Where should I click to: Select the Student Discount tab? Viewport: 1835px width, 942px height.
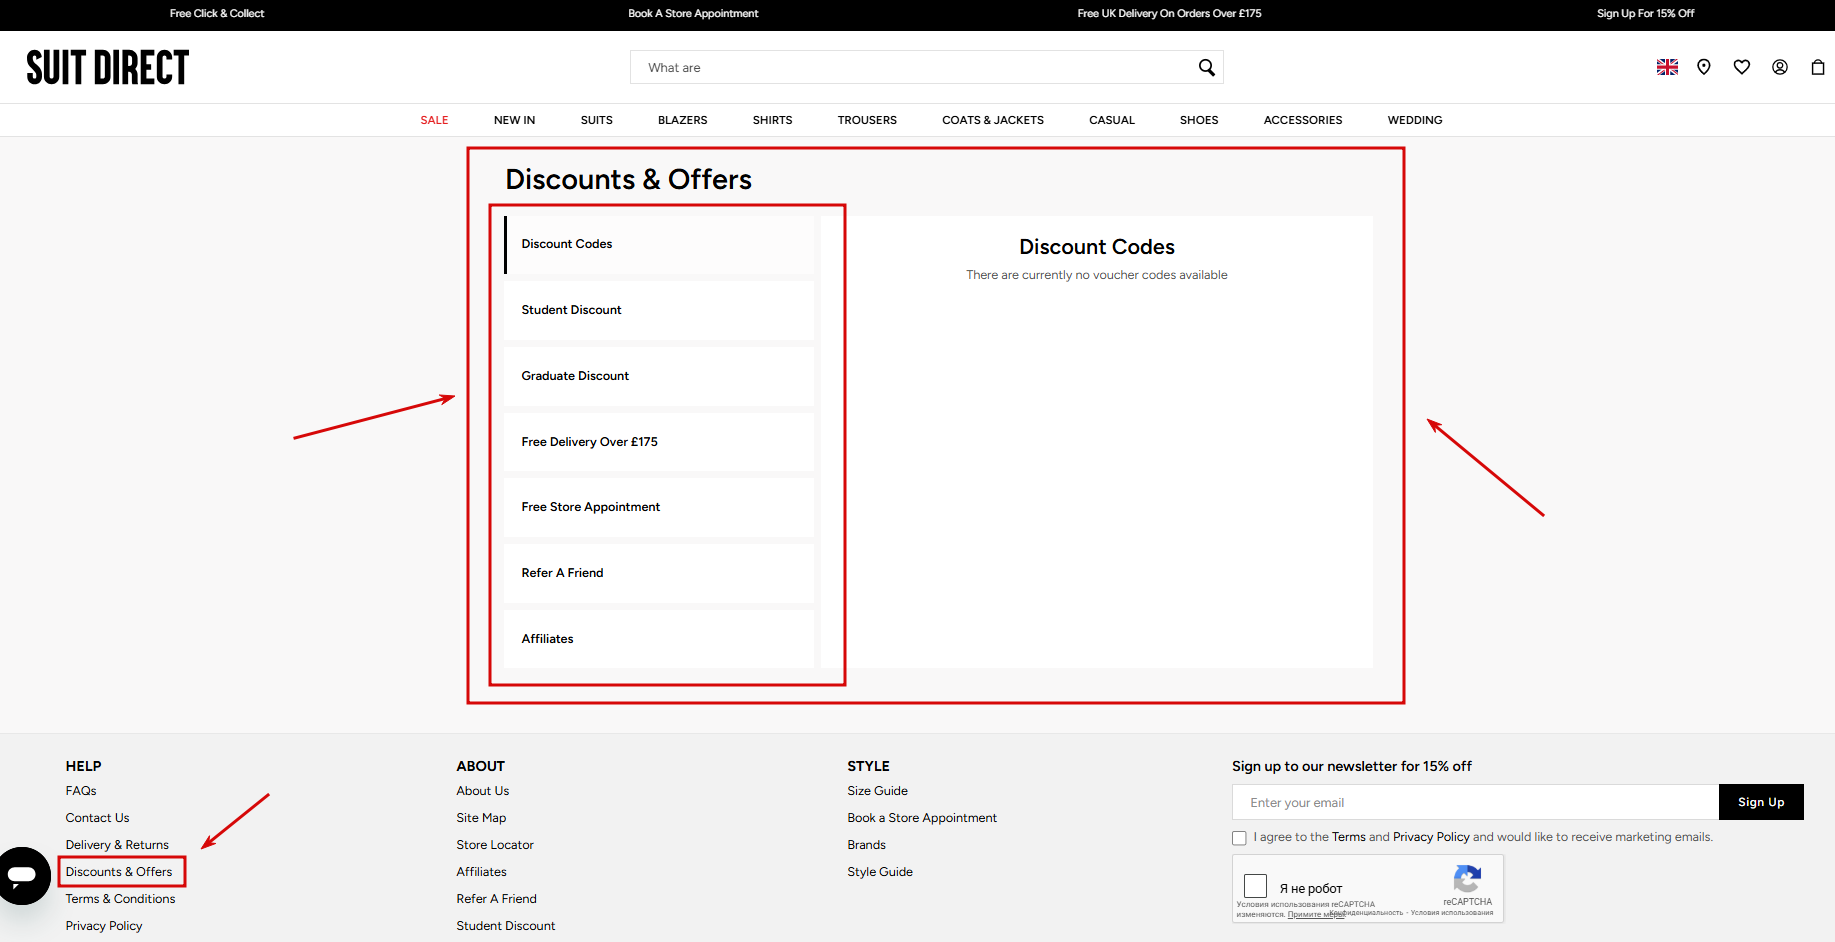(x=659, y=310)
